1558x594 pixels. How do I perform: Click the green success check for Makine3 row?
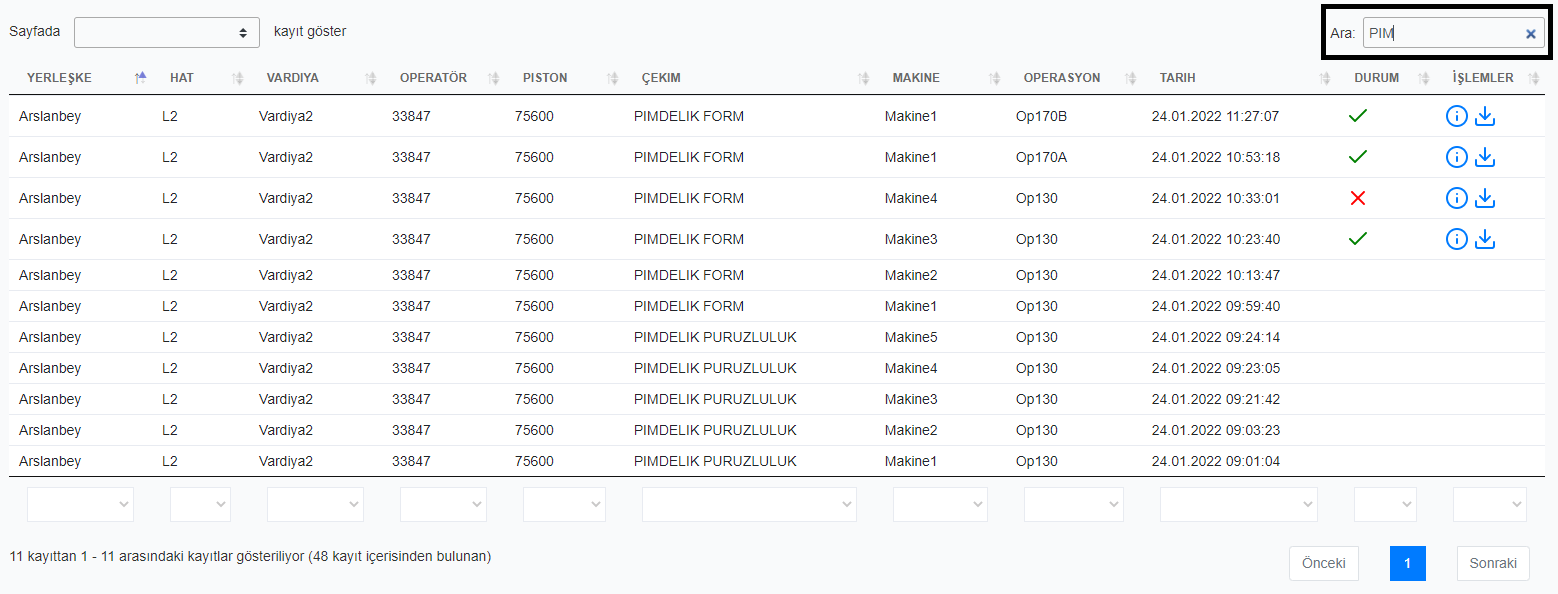click(x=1357, y=239)
